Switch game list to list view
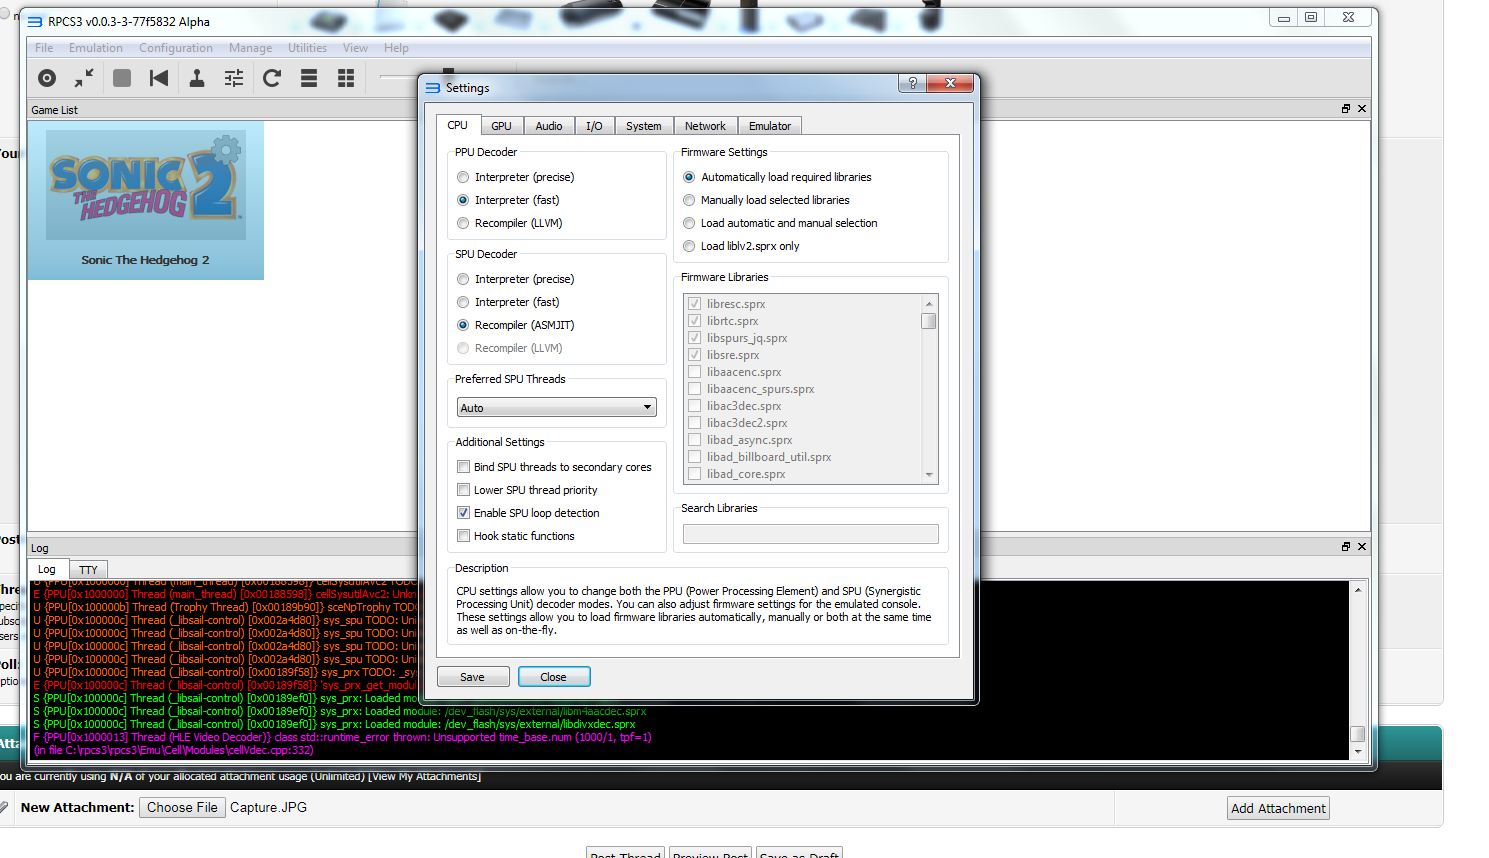 click(309, 78)
